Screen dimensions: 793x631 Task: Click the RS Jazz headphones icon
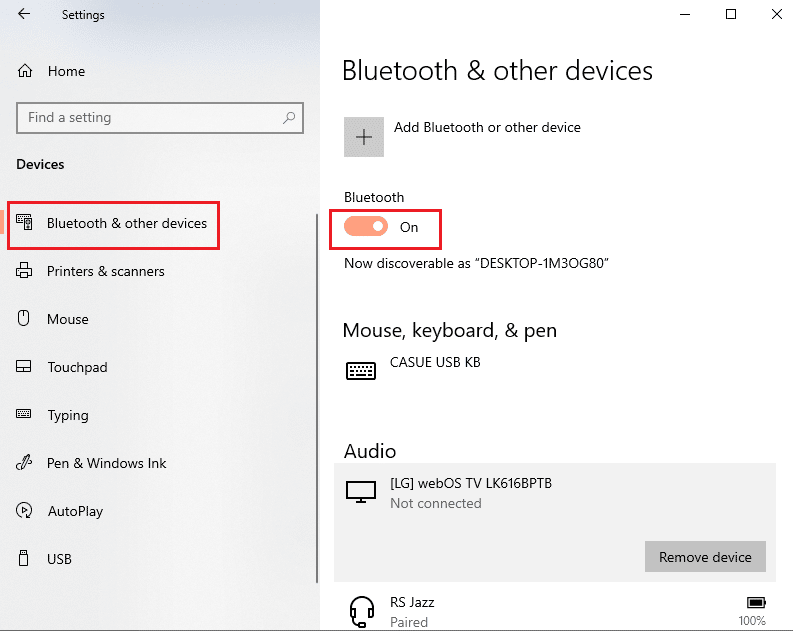point(361,610)
